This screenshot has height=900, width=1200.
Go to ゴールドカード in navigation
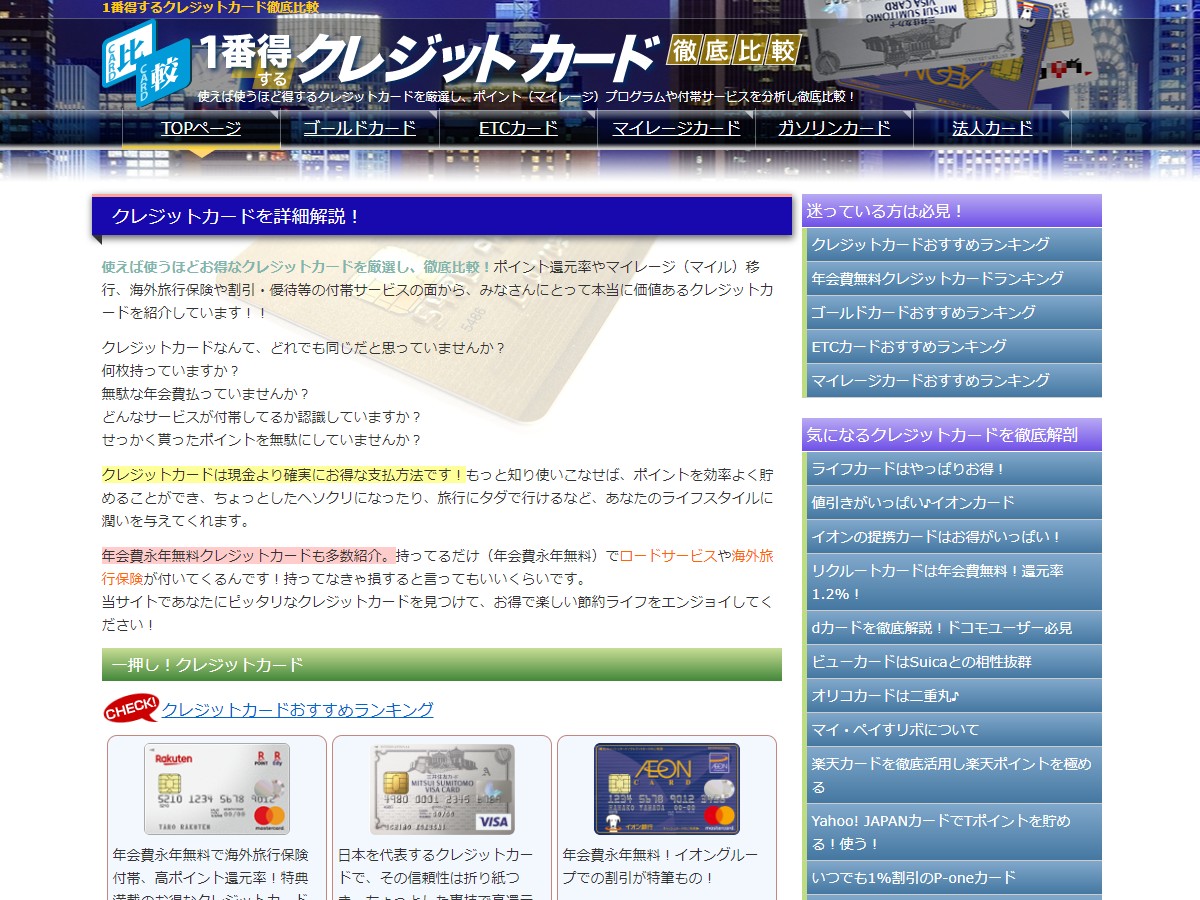[x=359, y=128]
